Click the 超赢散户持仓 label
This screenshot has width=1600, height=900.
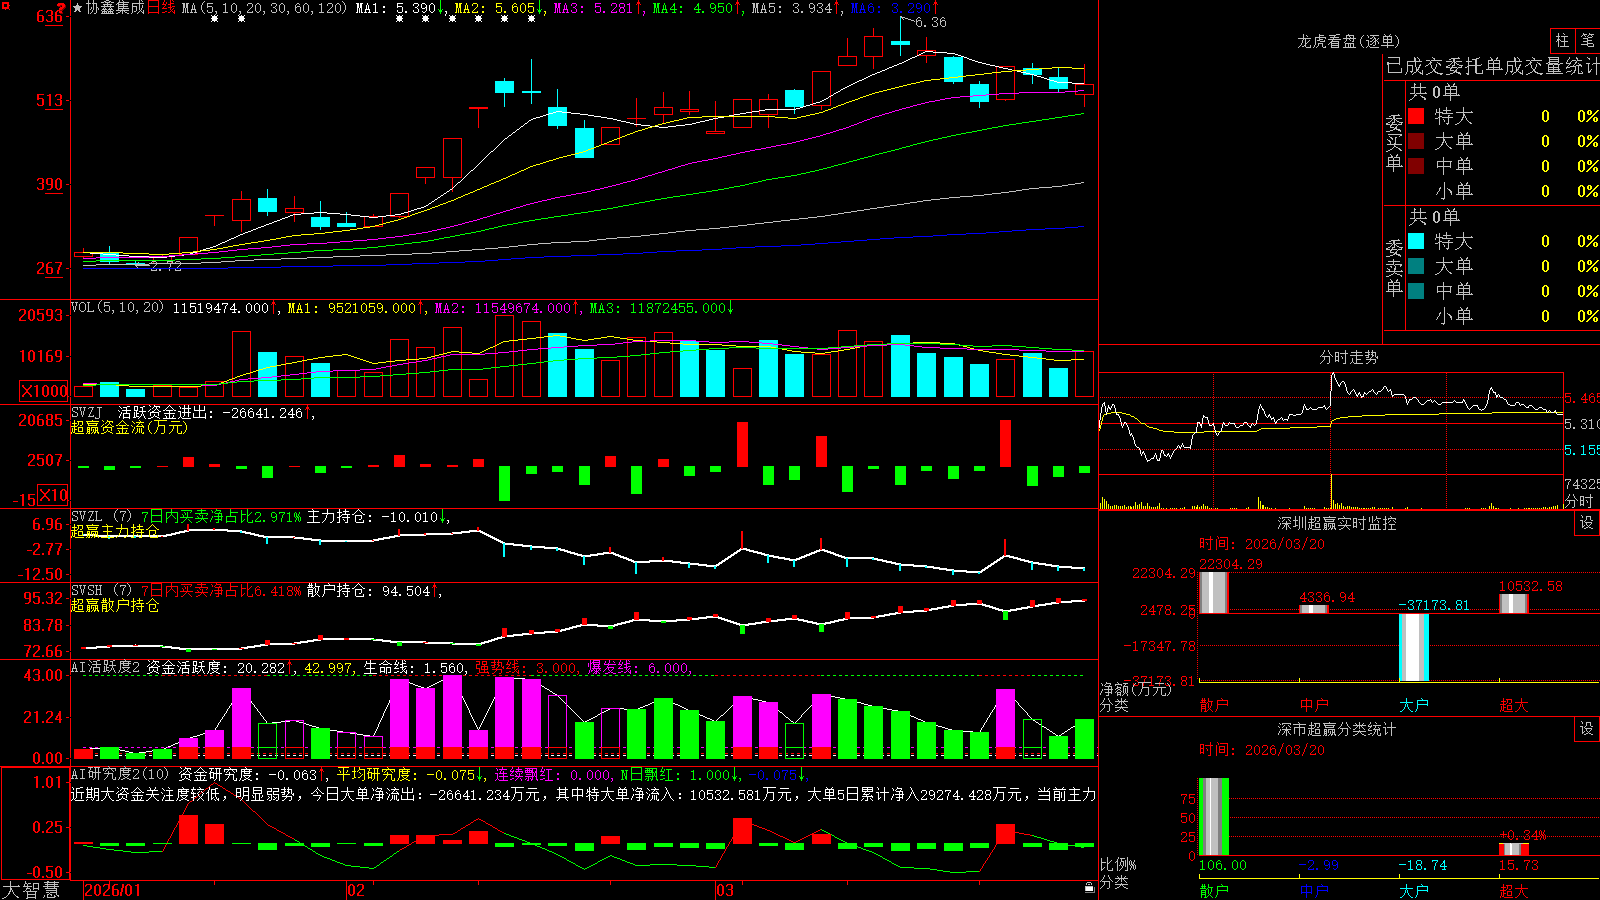click(115, 605)
